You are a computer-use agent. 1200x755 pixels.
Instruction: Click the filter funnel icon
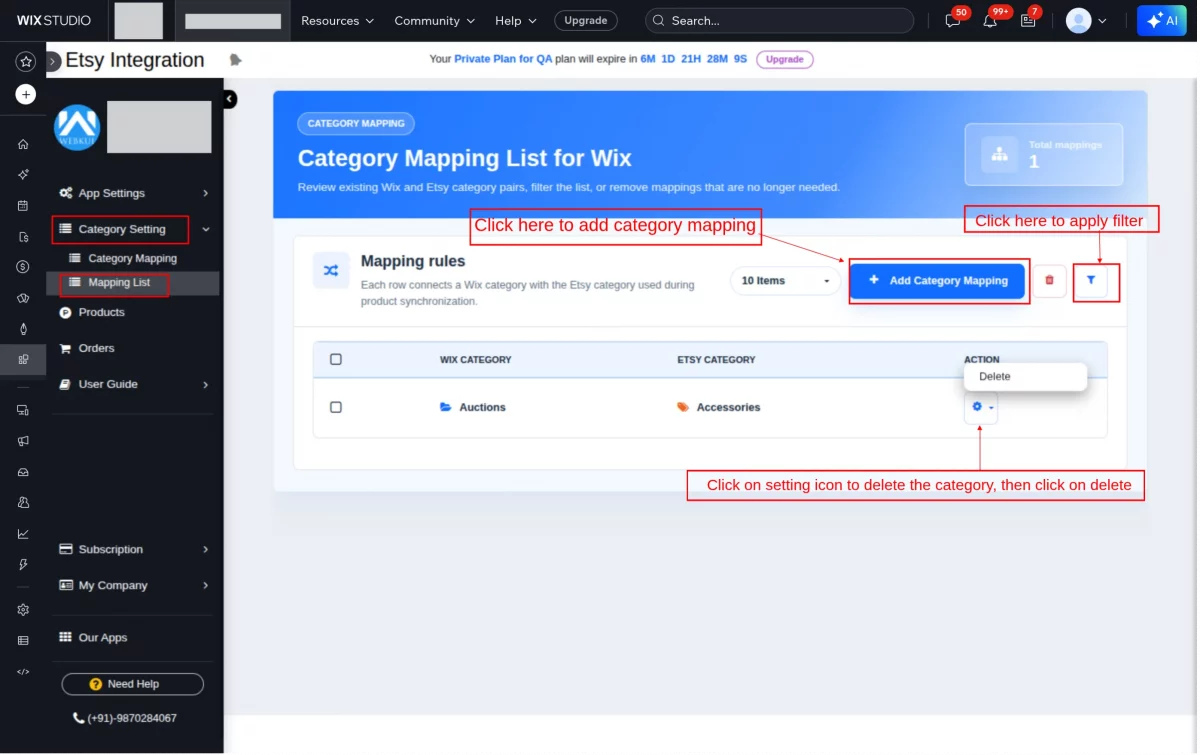click(x=1091, y=281)
